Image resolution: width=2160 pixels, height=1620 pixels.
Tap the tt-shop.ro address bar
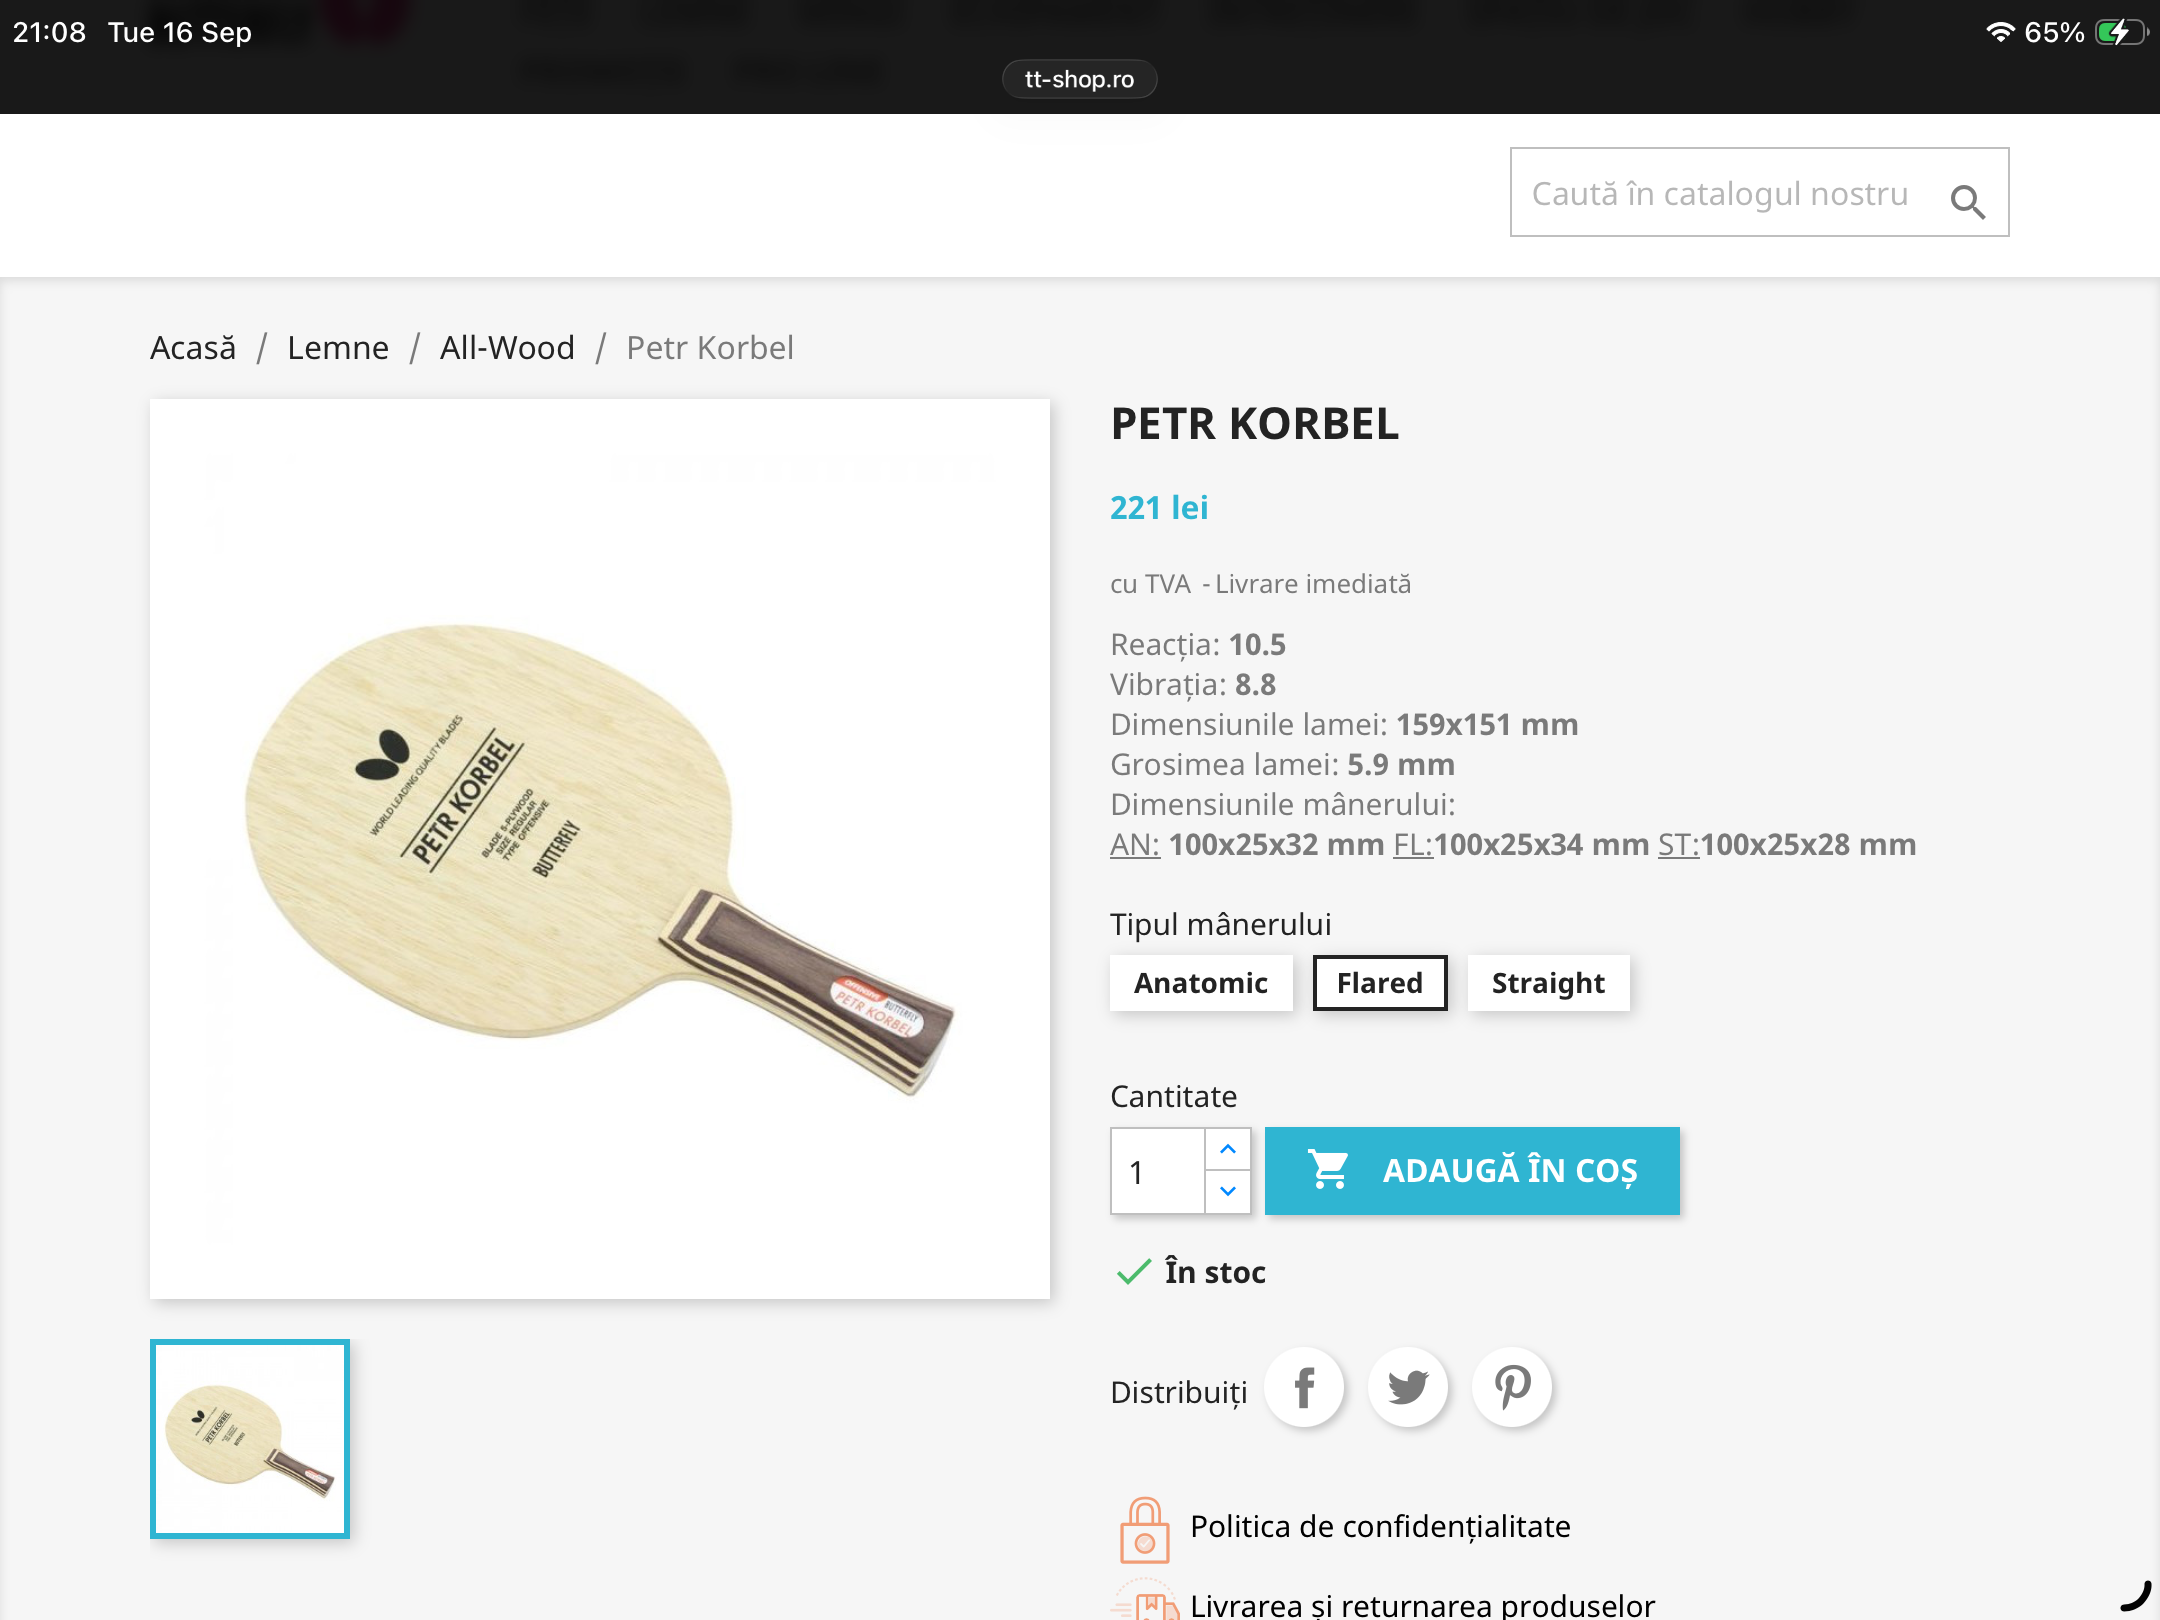click(x=1079, y=79)
